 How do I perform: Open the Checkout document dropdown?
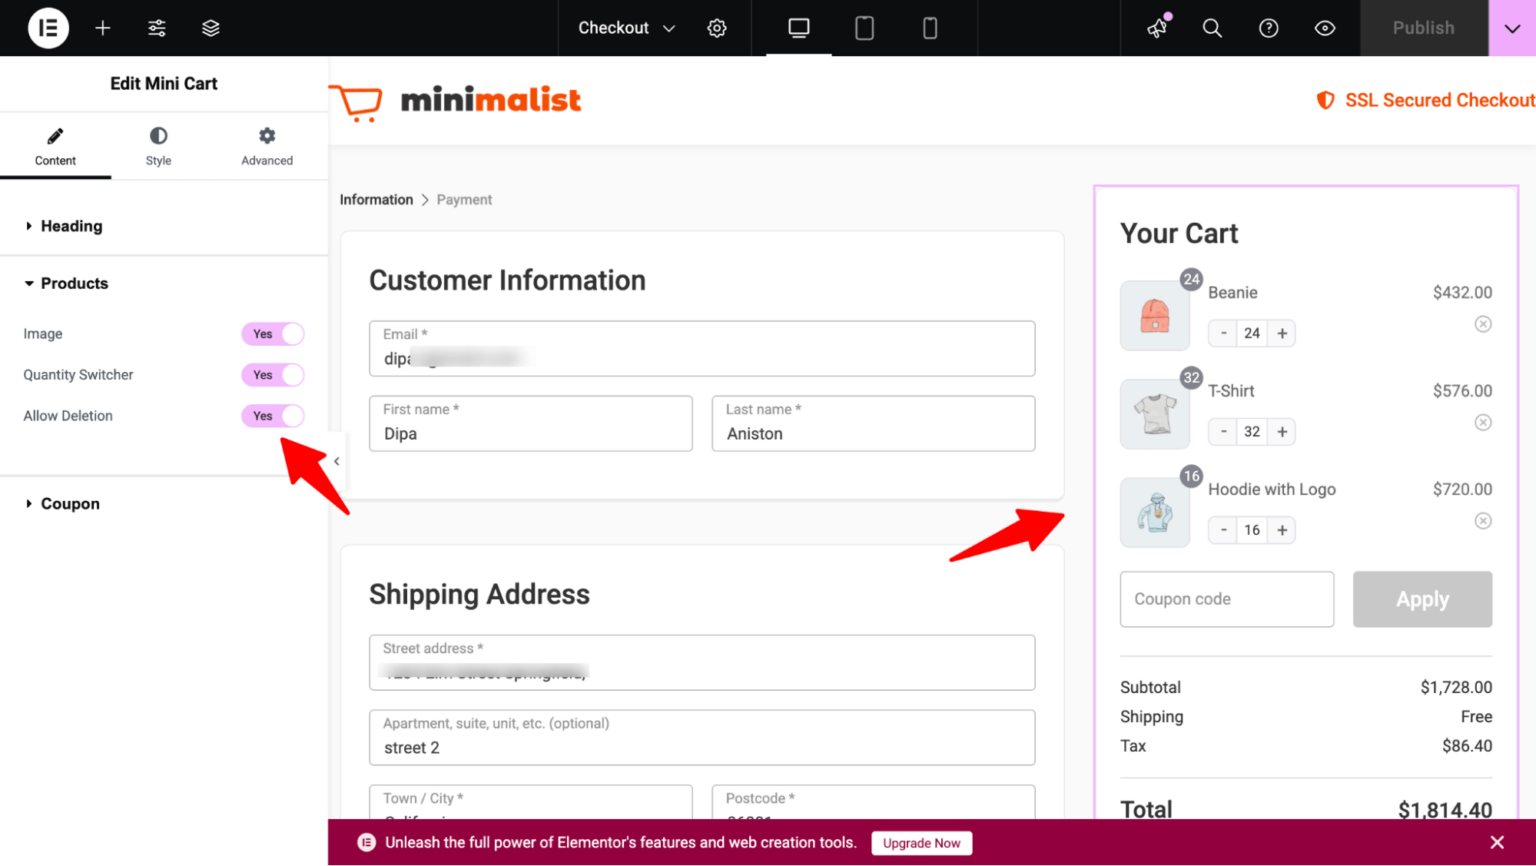[623, 28]
